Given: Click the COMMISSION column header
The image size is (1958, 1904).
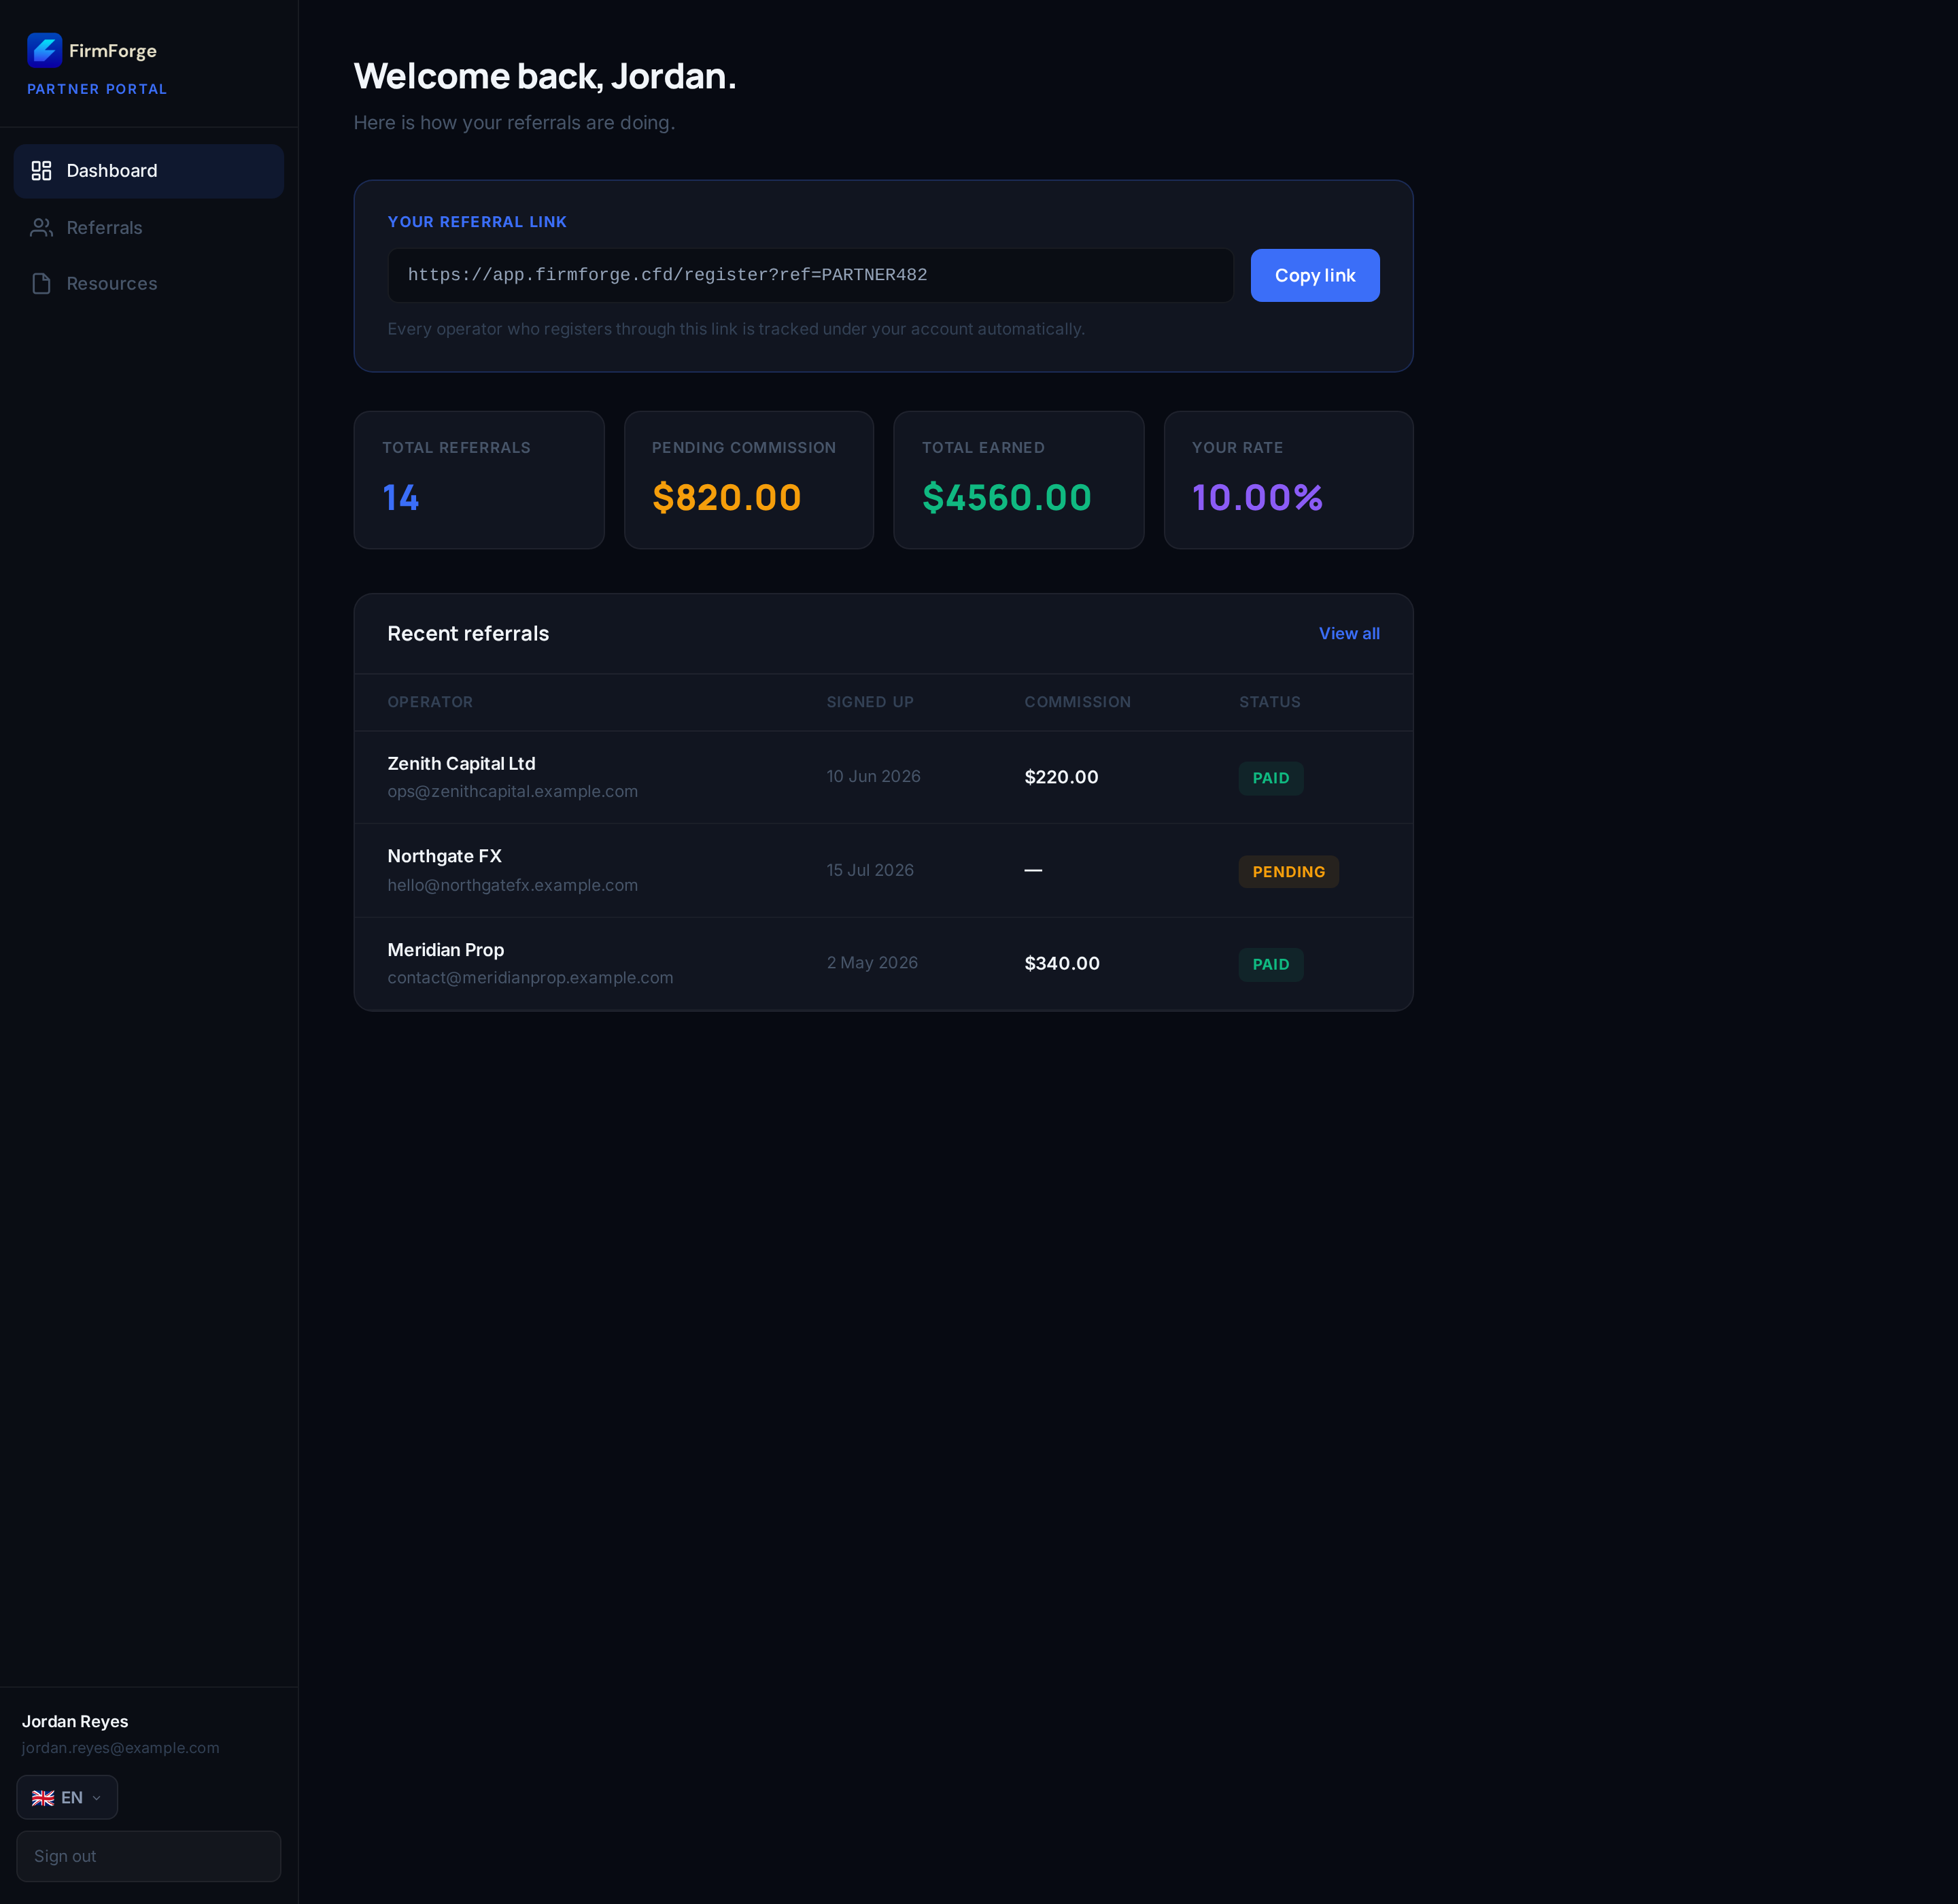Looking at the screenshot, I should 1078,703.
